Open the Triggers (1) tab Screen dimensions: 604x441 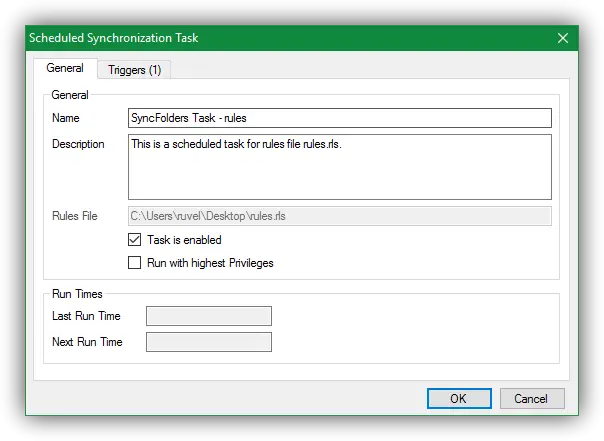tap(135, 70)
